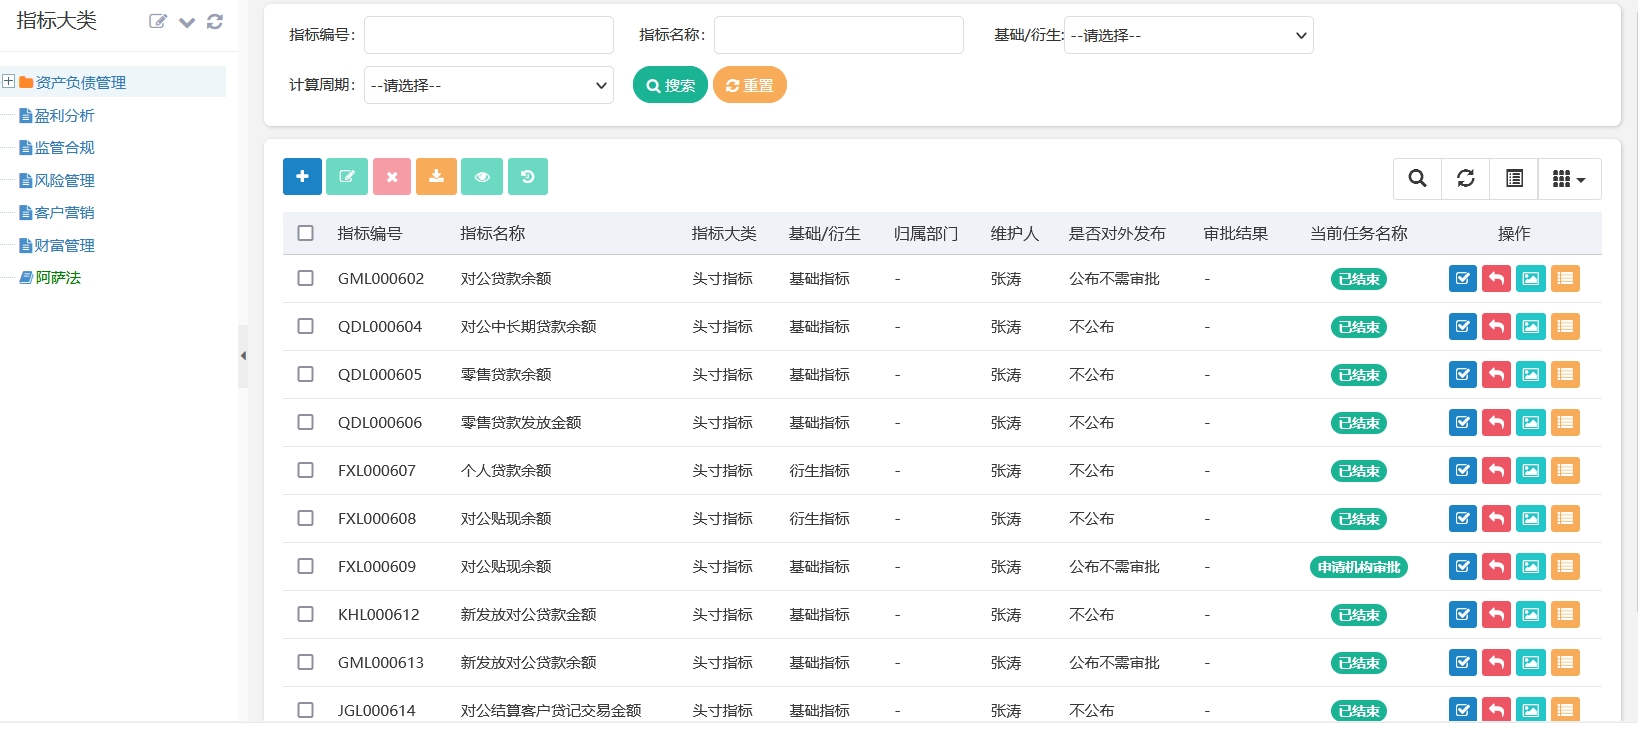Check the QDL000605 row checkbox
This screenshot has height=732, width=1638.
point(306,374)
